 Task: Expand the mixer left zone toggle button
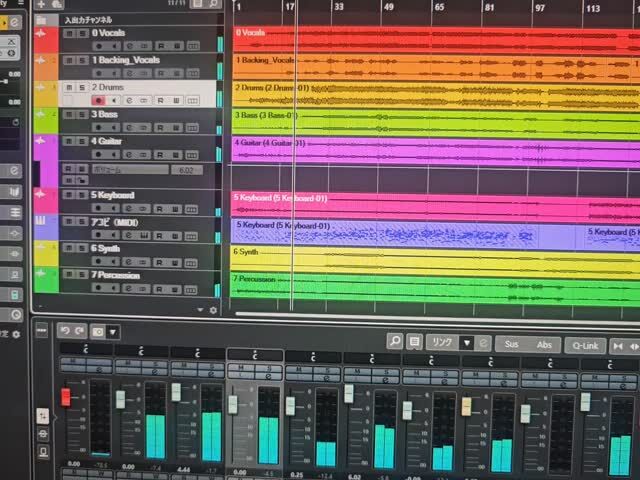[42, 330]
